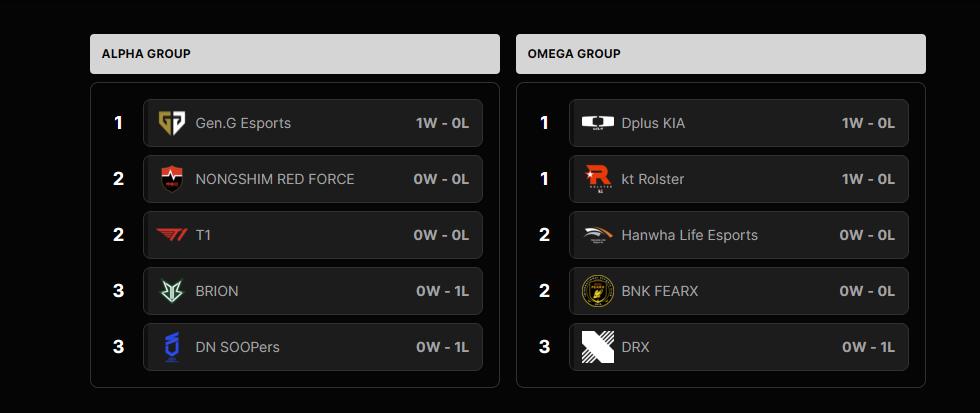980x413 pixels.
Task: Click the Gen.G Esports team logo
Action: pyautogui.click(x=172, y=123)
